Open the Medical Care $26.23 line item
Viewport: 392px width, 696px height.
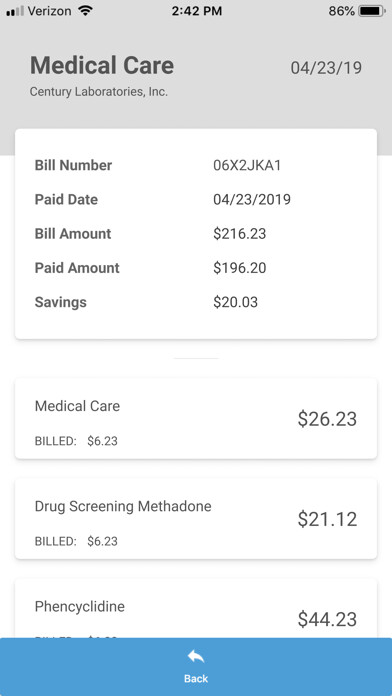click(196, 419)
